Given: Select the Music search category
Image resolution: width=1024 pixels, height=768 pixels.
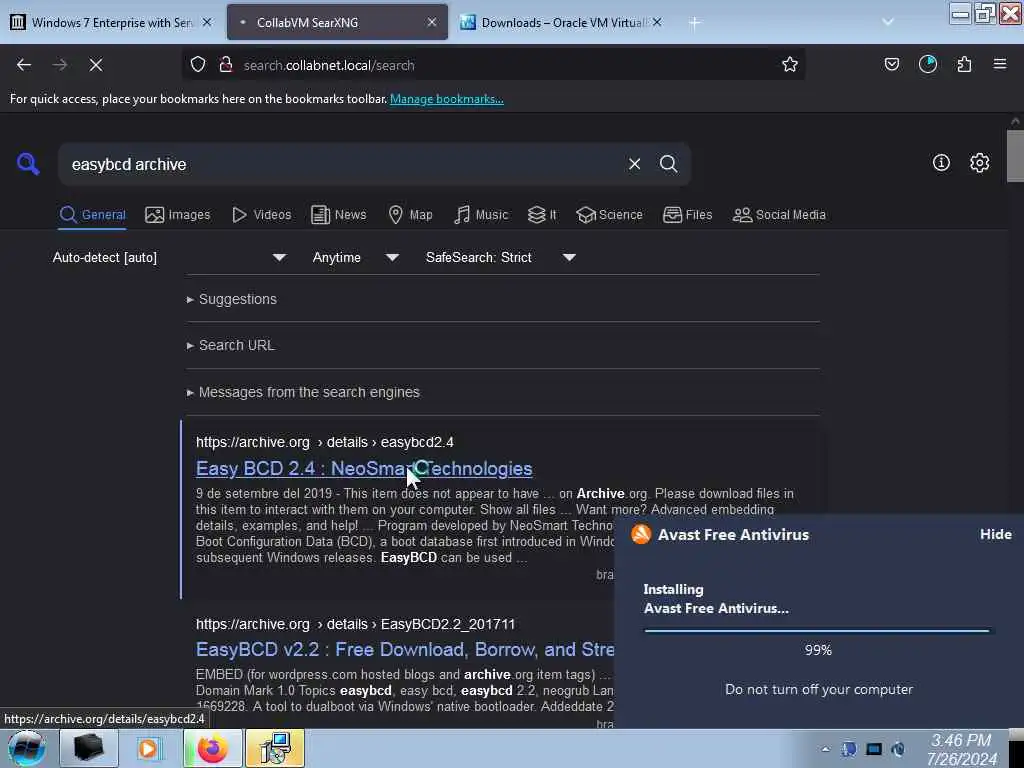Looking at the screenshot, I should tap(481, 215).
